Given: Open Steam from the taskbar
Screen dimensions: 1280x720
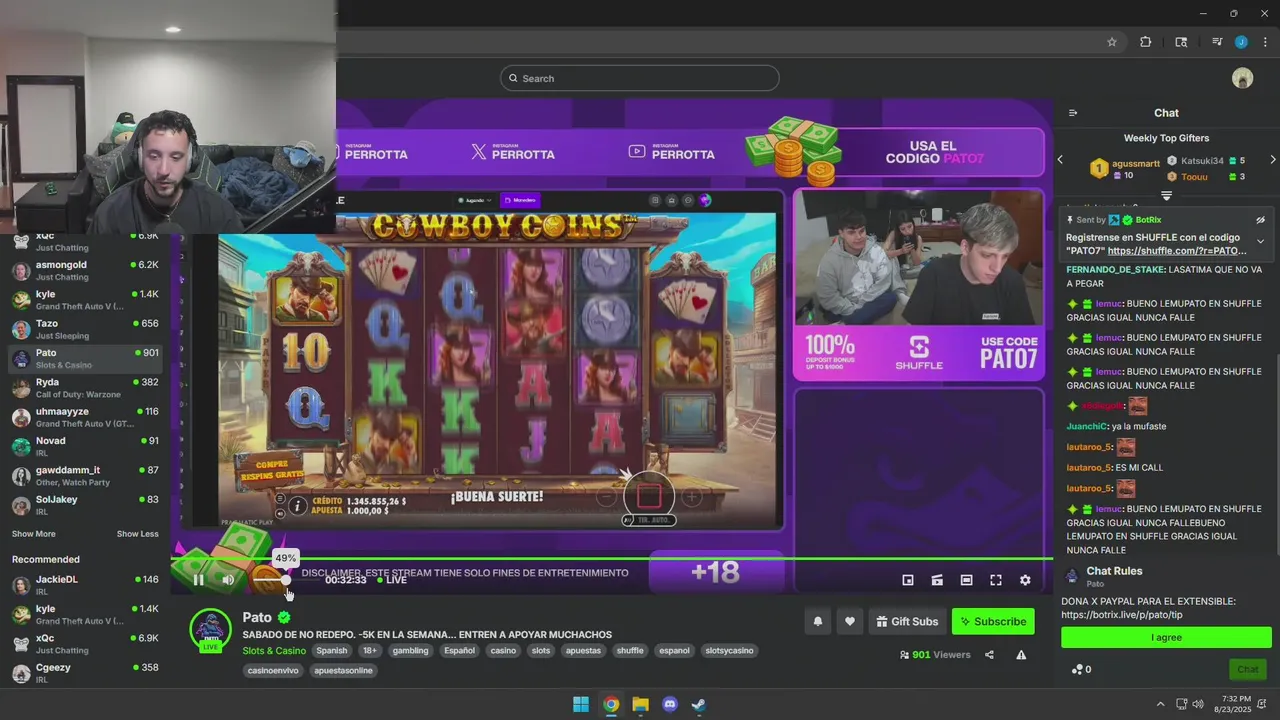Looking at the screenshot, I should point(699,704).
